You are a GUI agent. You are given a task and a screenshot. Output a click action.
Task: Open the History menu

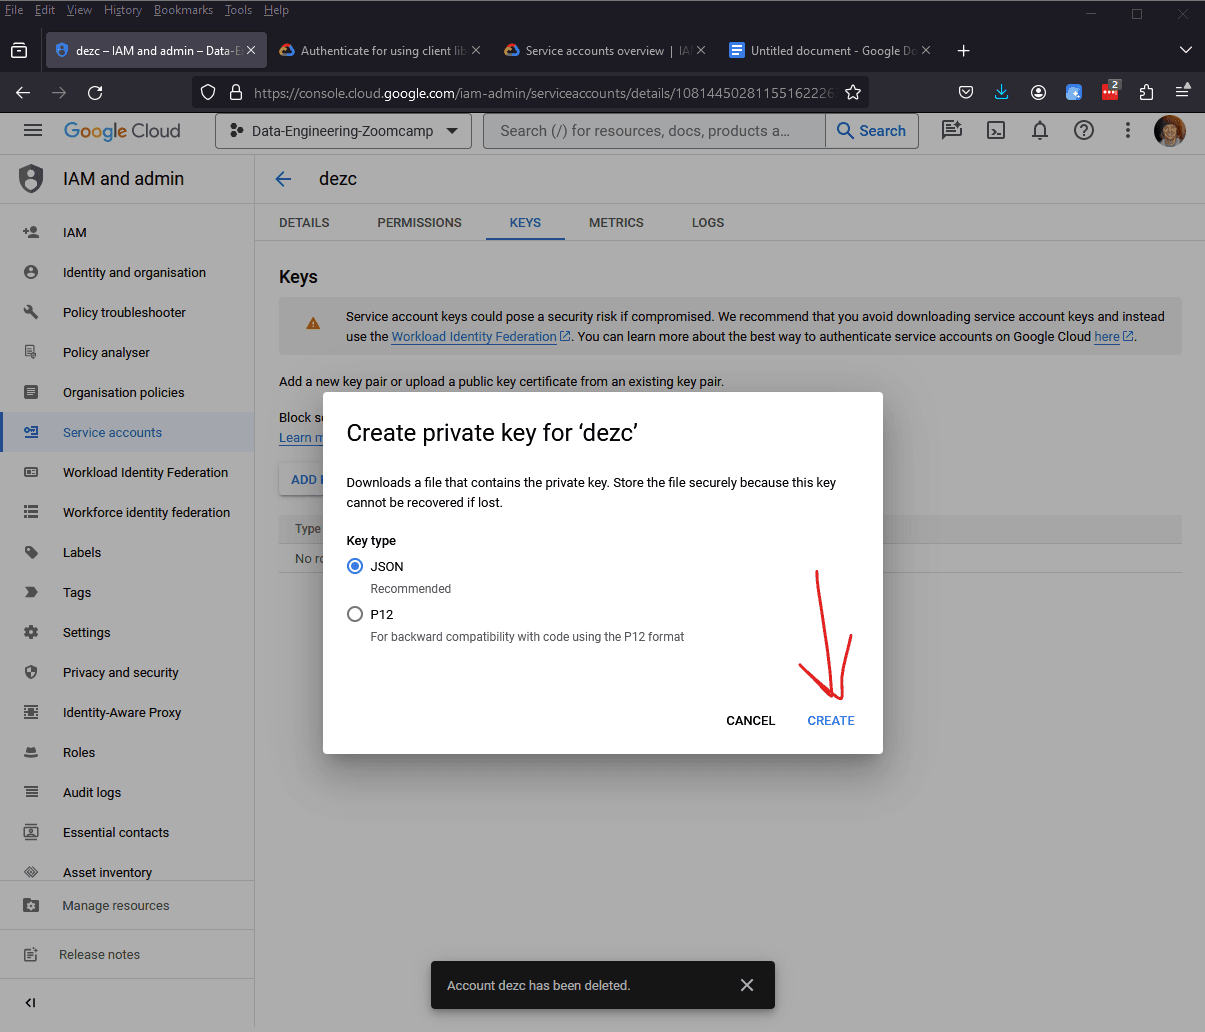pos(123,10)
